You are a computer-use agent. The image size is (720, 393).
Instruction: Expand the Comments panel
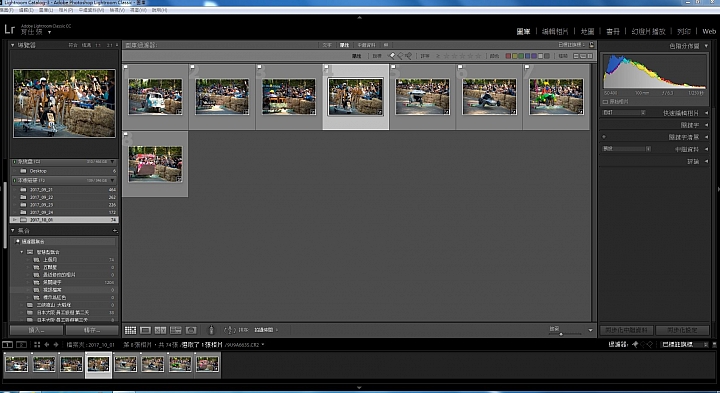[x=706, y=161]
